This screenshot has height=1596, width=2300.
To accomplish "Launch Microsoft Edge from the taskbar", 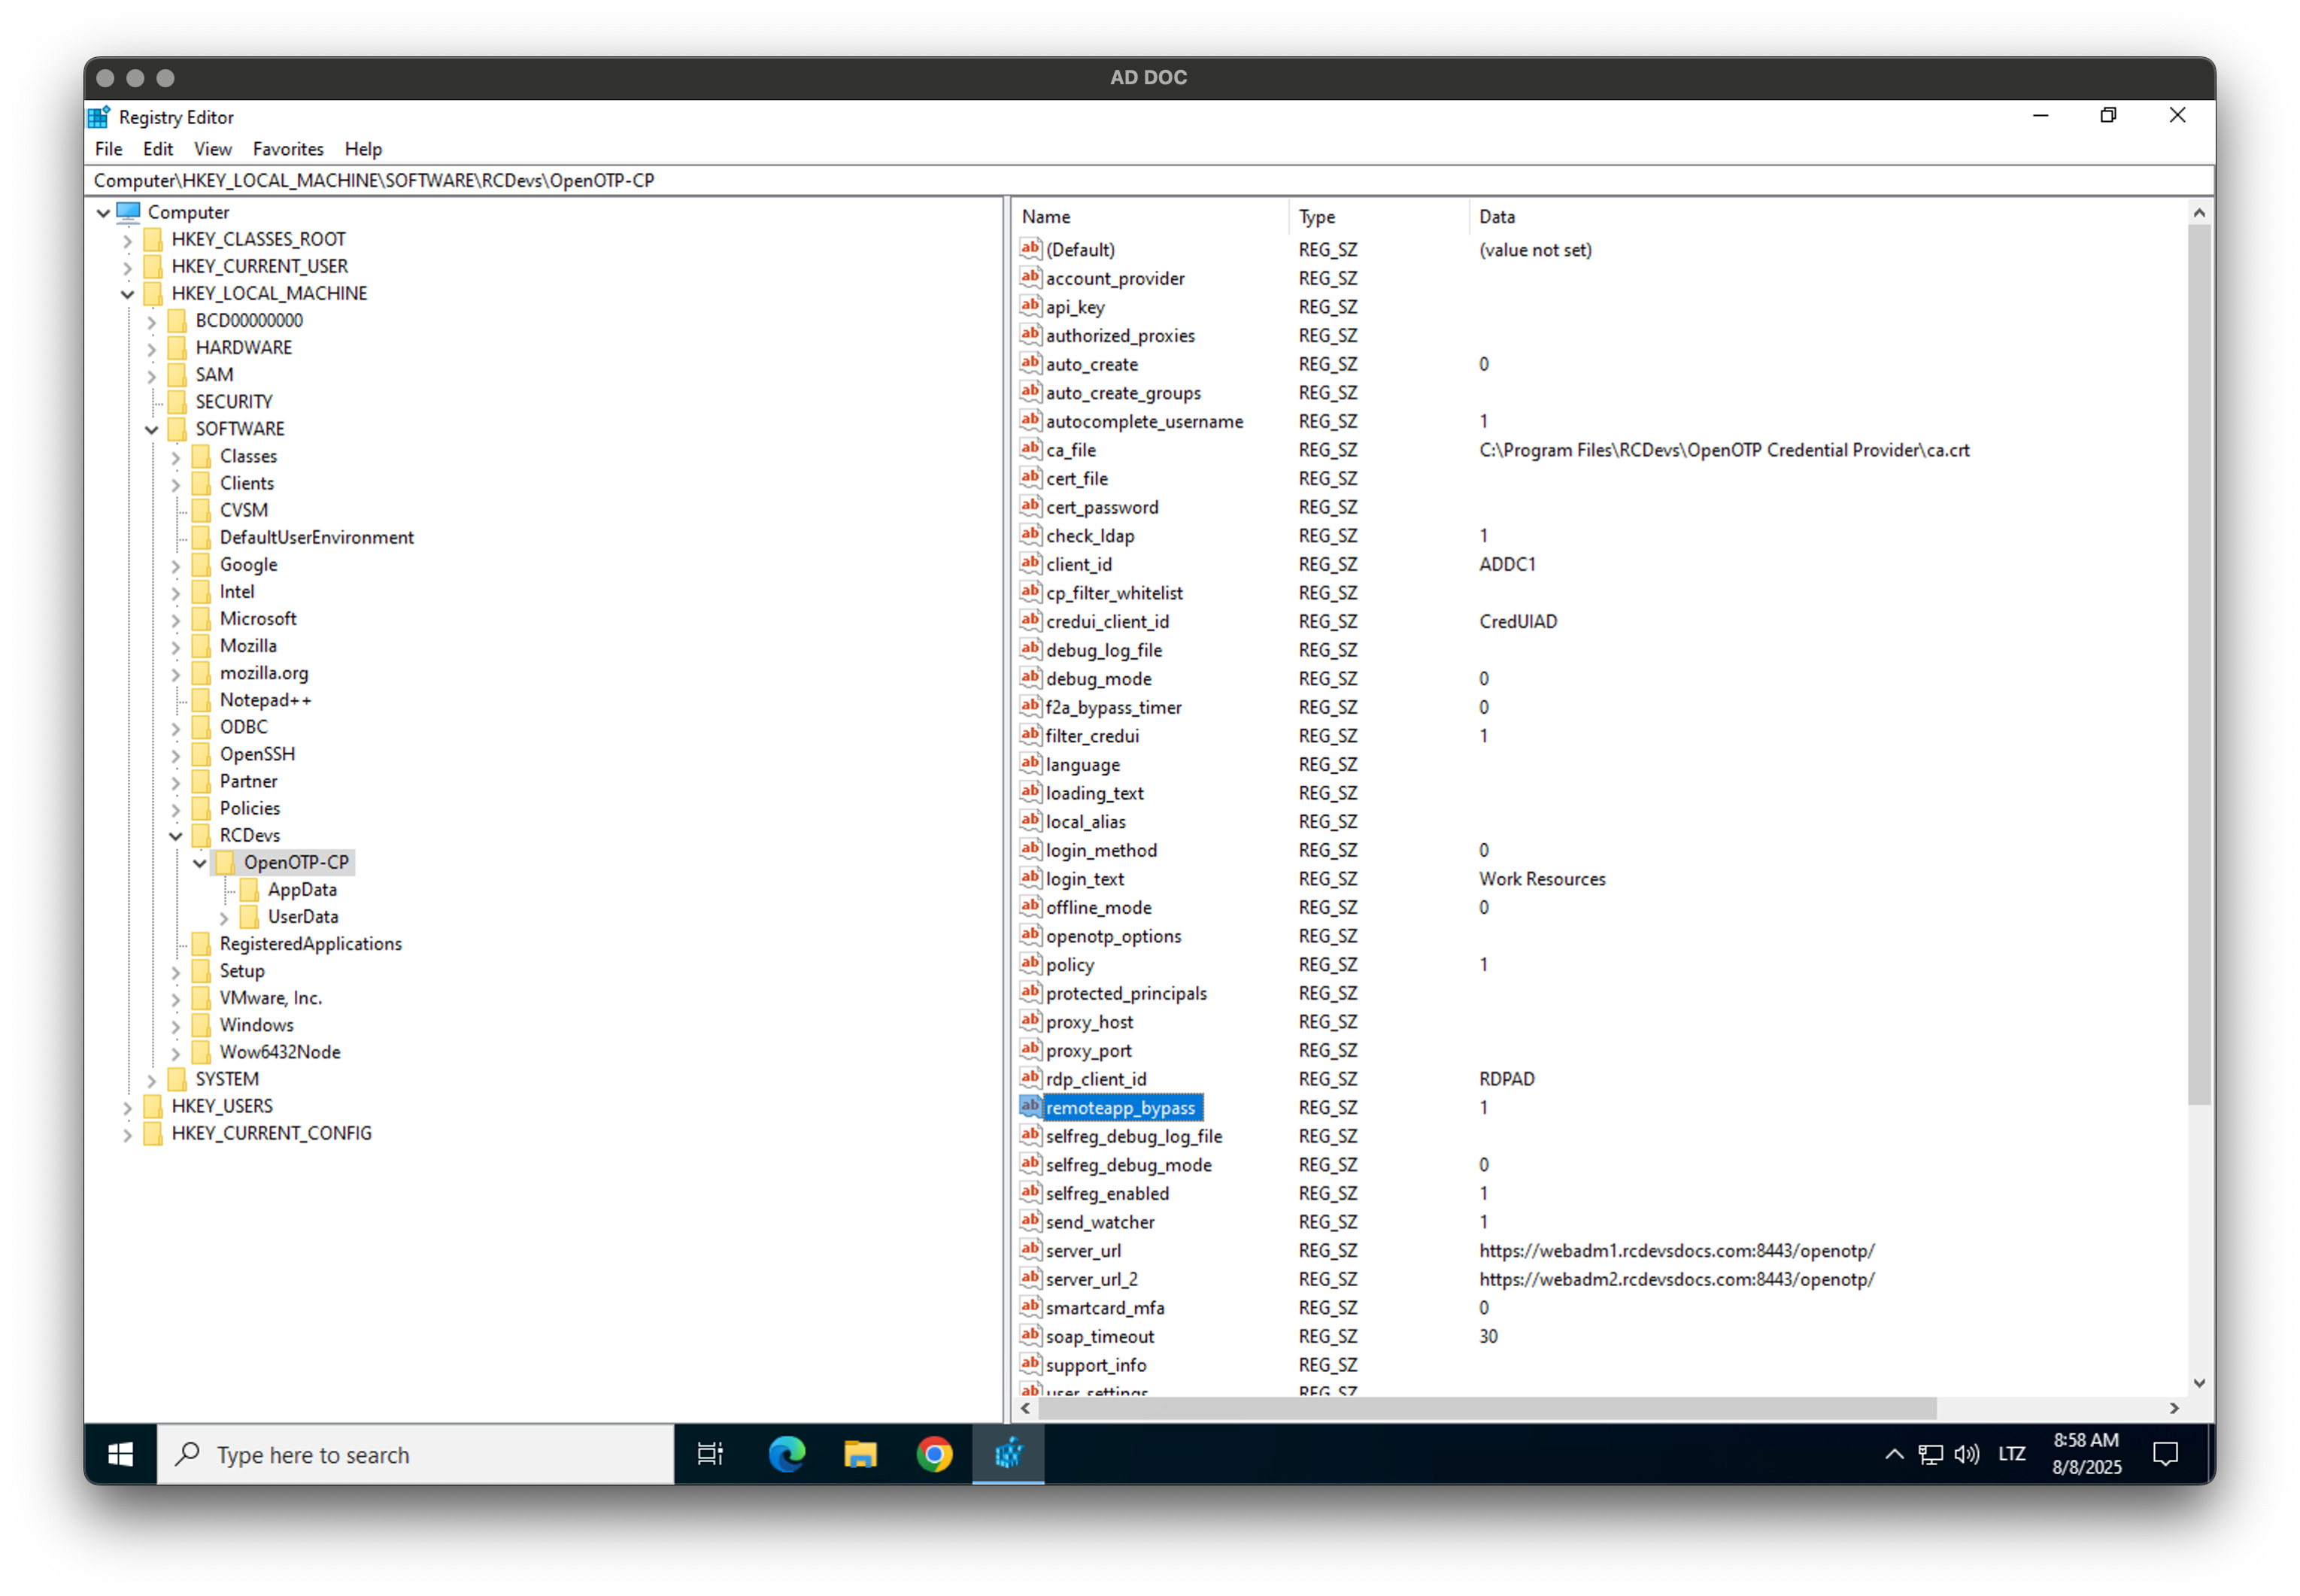I will click(786, 1454).
